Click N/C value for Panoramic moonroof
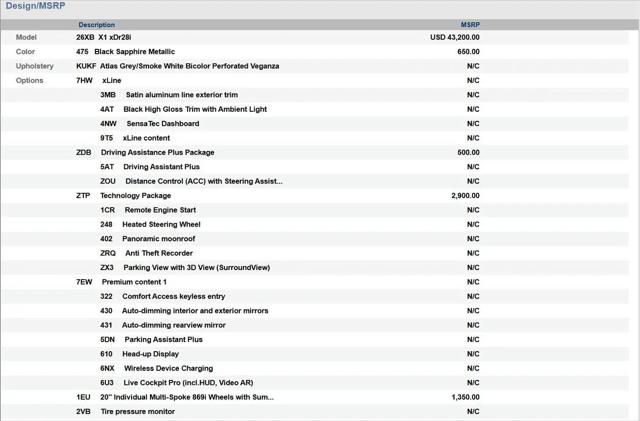This screenshot has width=640, height=421. (x=473, y=238)
